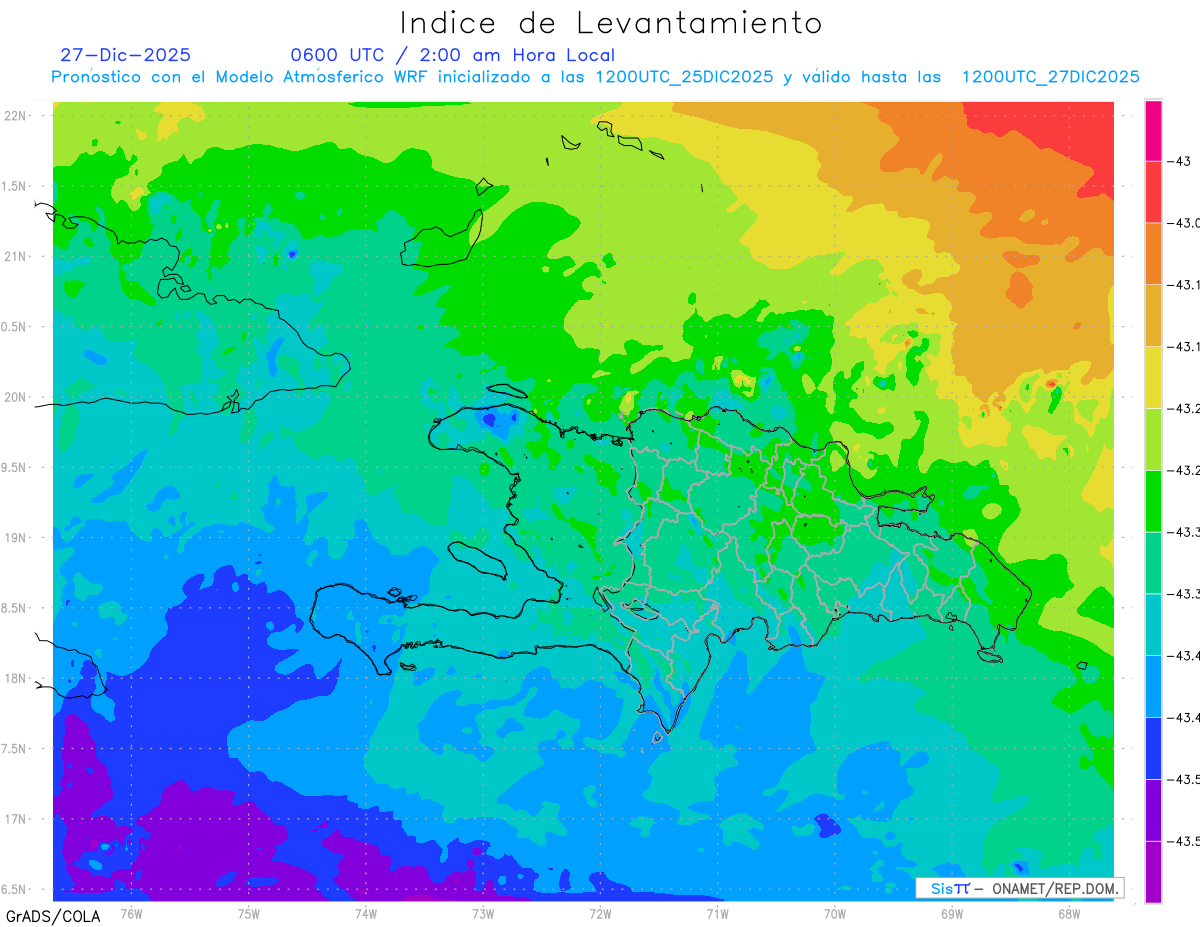Click the 'Pronostico con el Modelo Atmosferico WRF' line
This screenshot has width=1200, height=927.
pos(595,77)
